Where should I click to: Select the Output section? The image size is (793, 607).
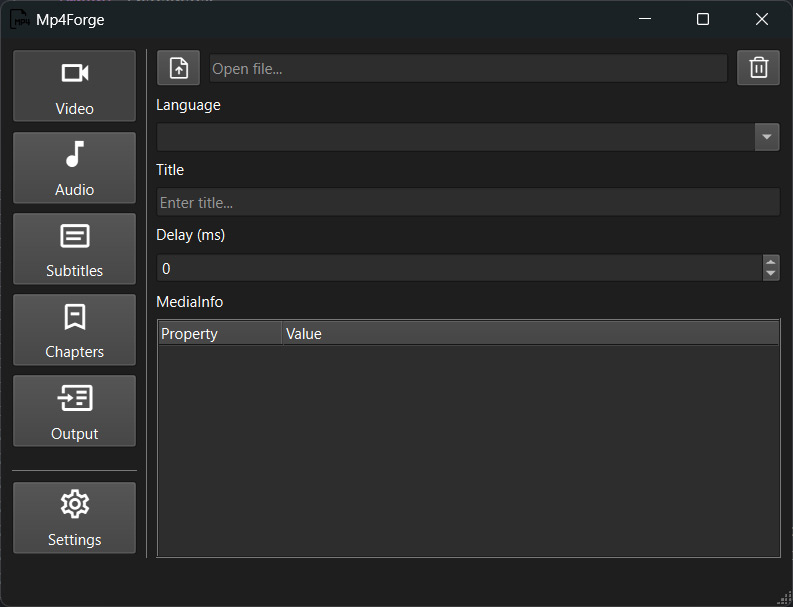[x=74, y=411]
